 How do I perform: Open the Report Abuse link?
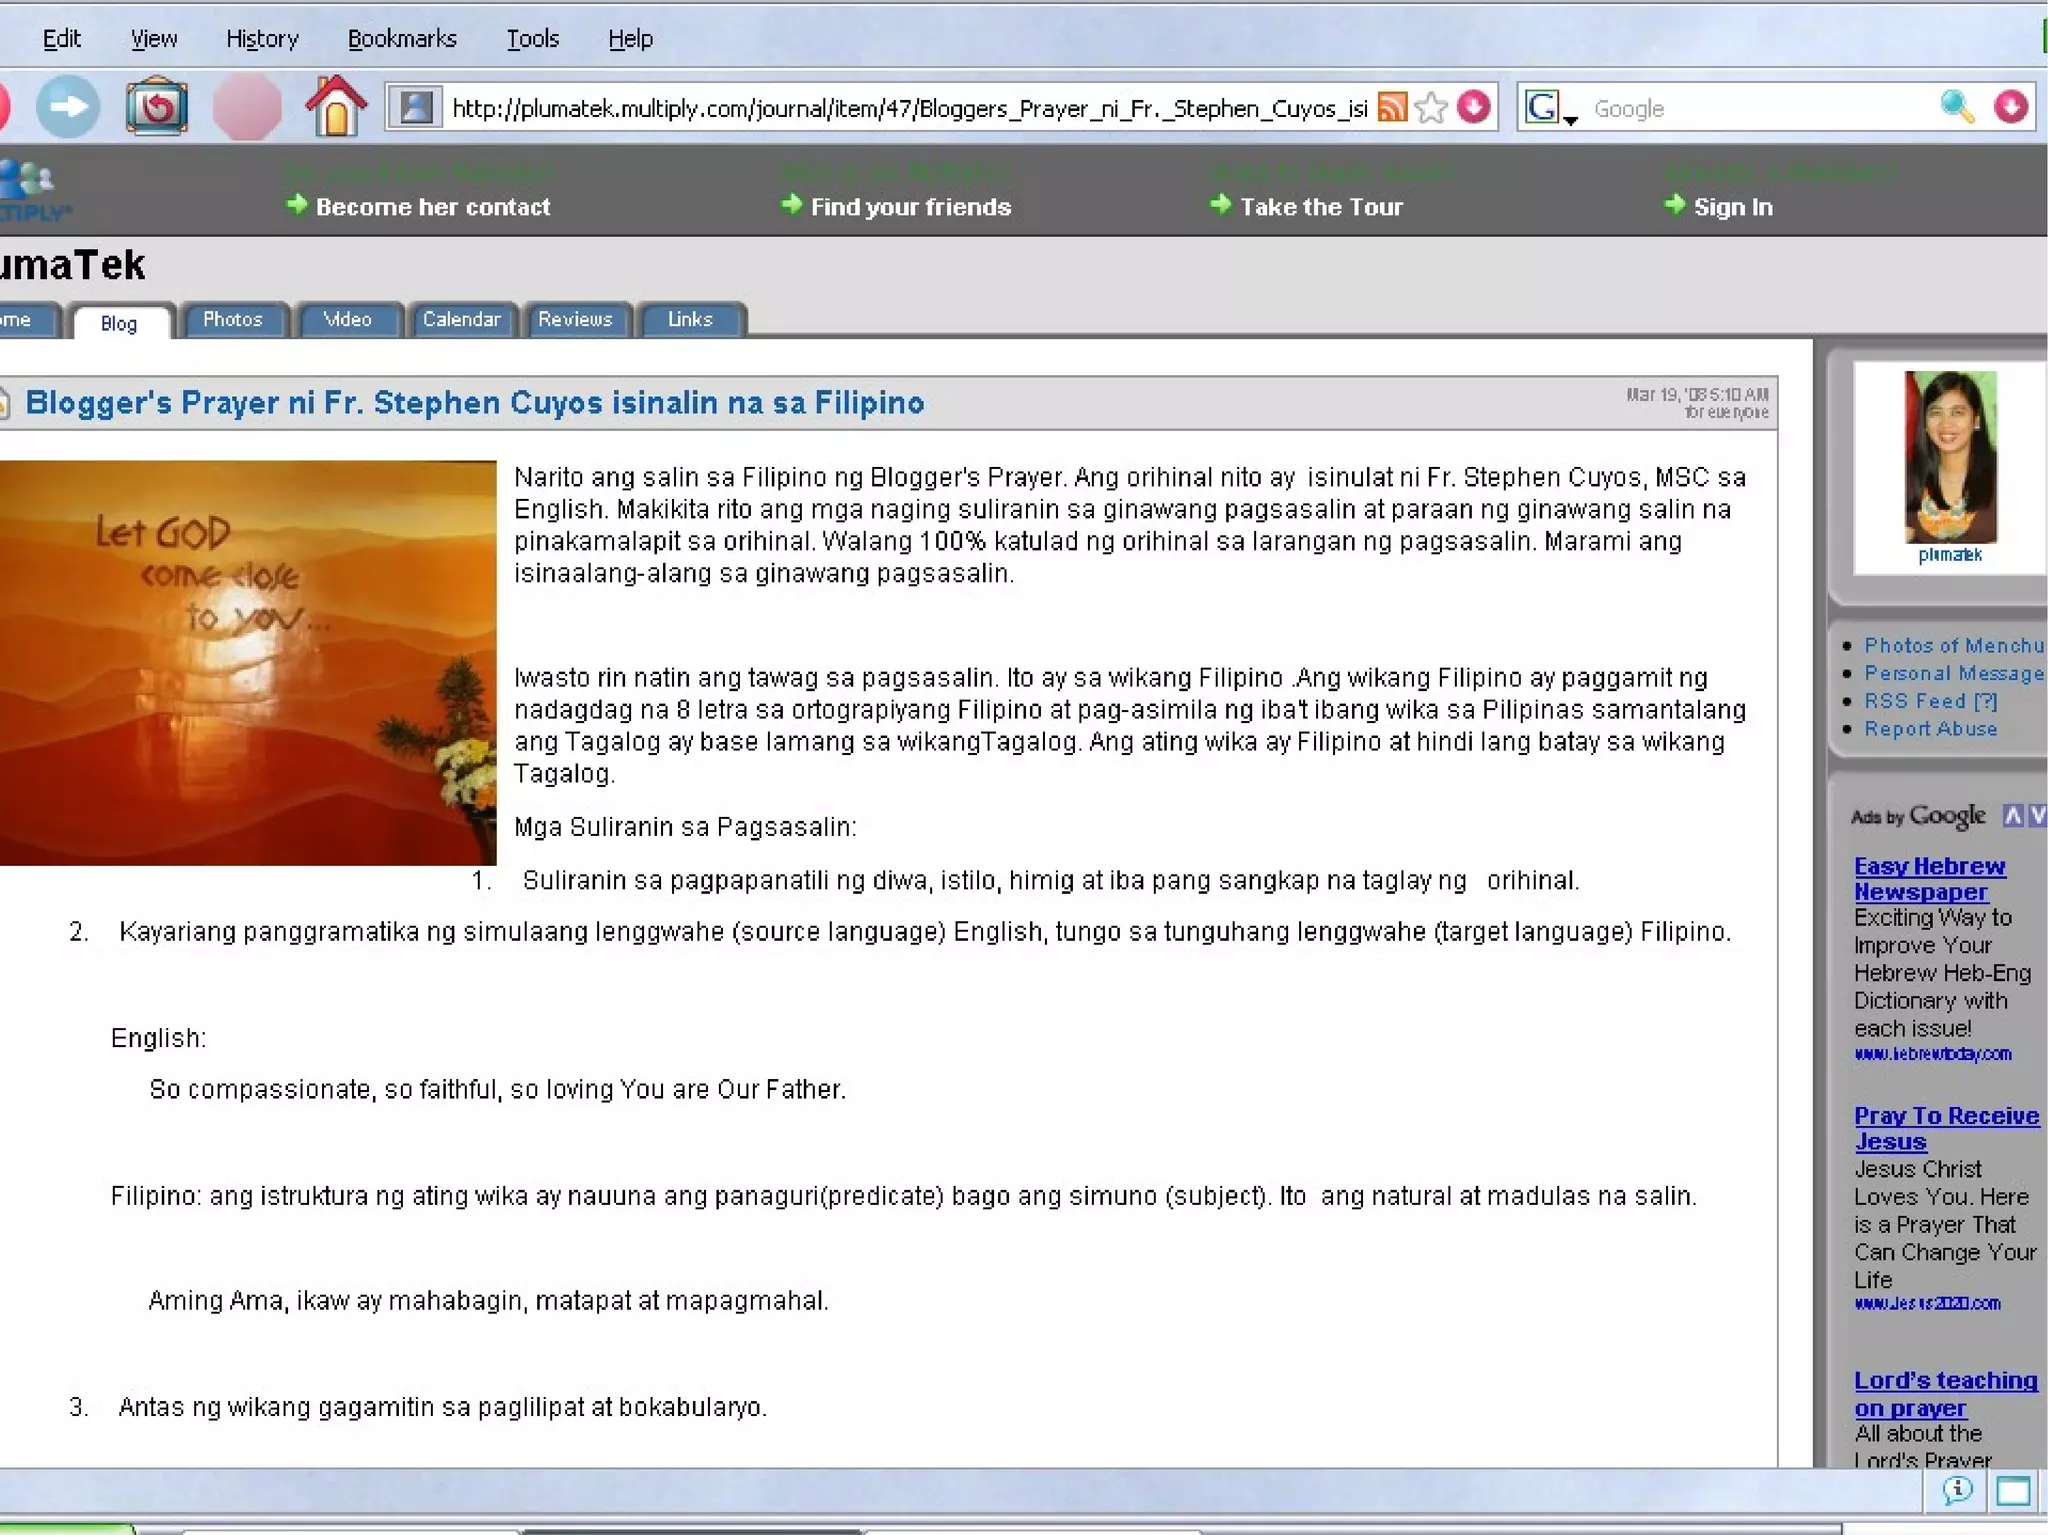1930,729
